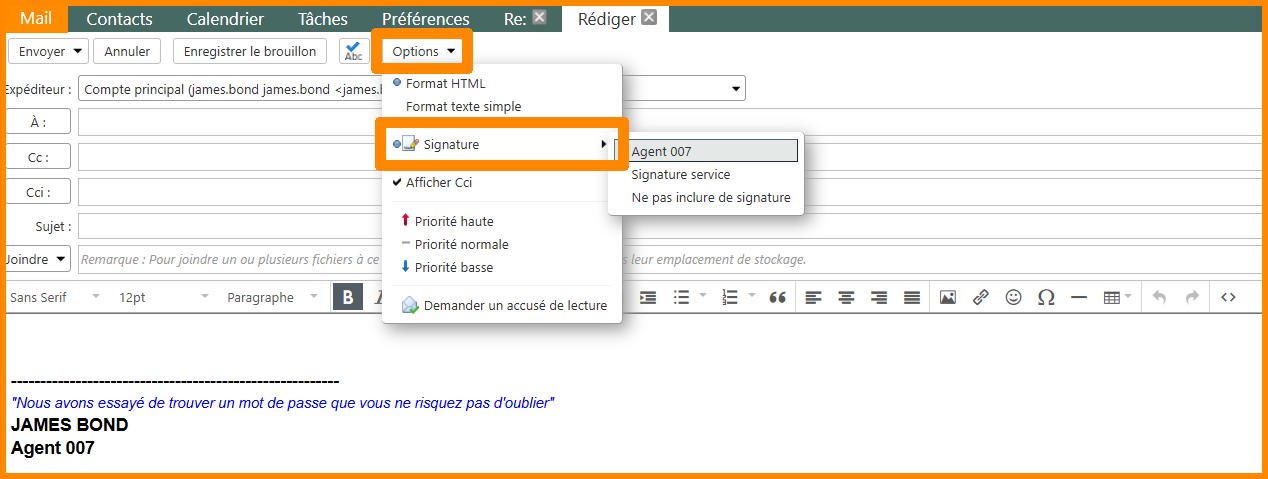Click Enregistrer le brouillon button
Screen dimensions: 1268x479
[x=250, y=51]
